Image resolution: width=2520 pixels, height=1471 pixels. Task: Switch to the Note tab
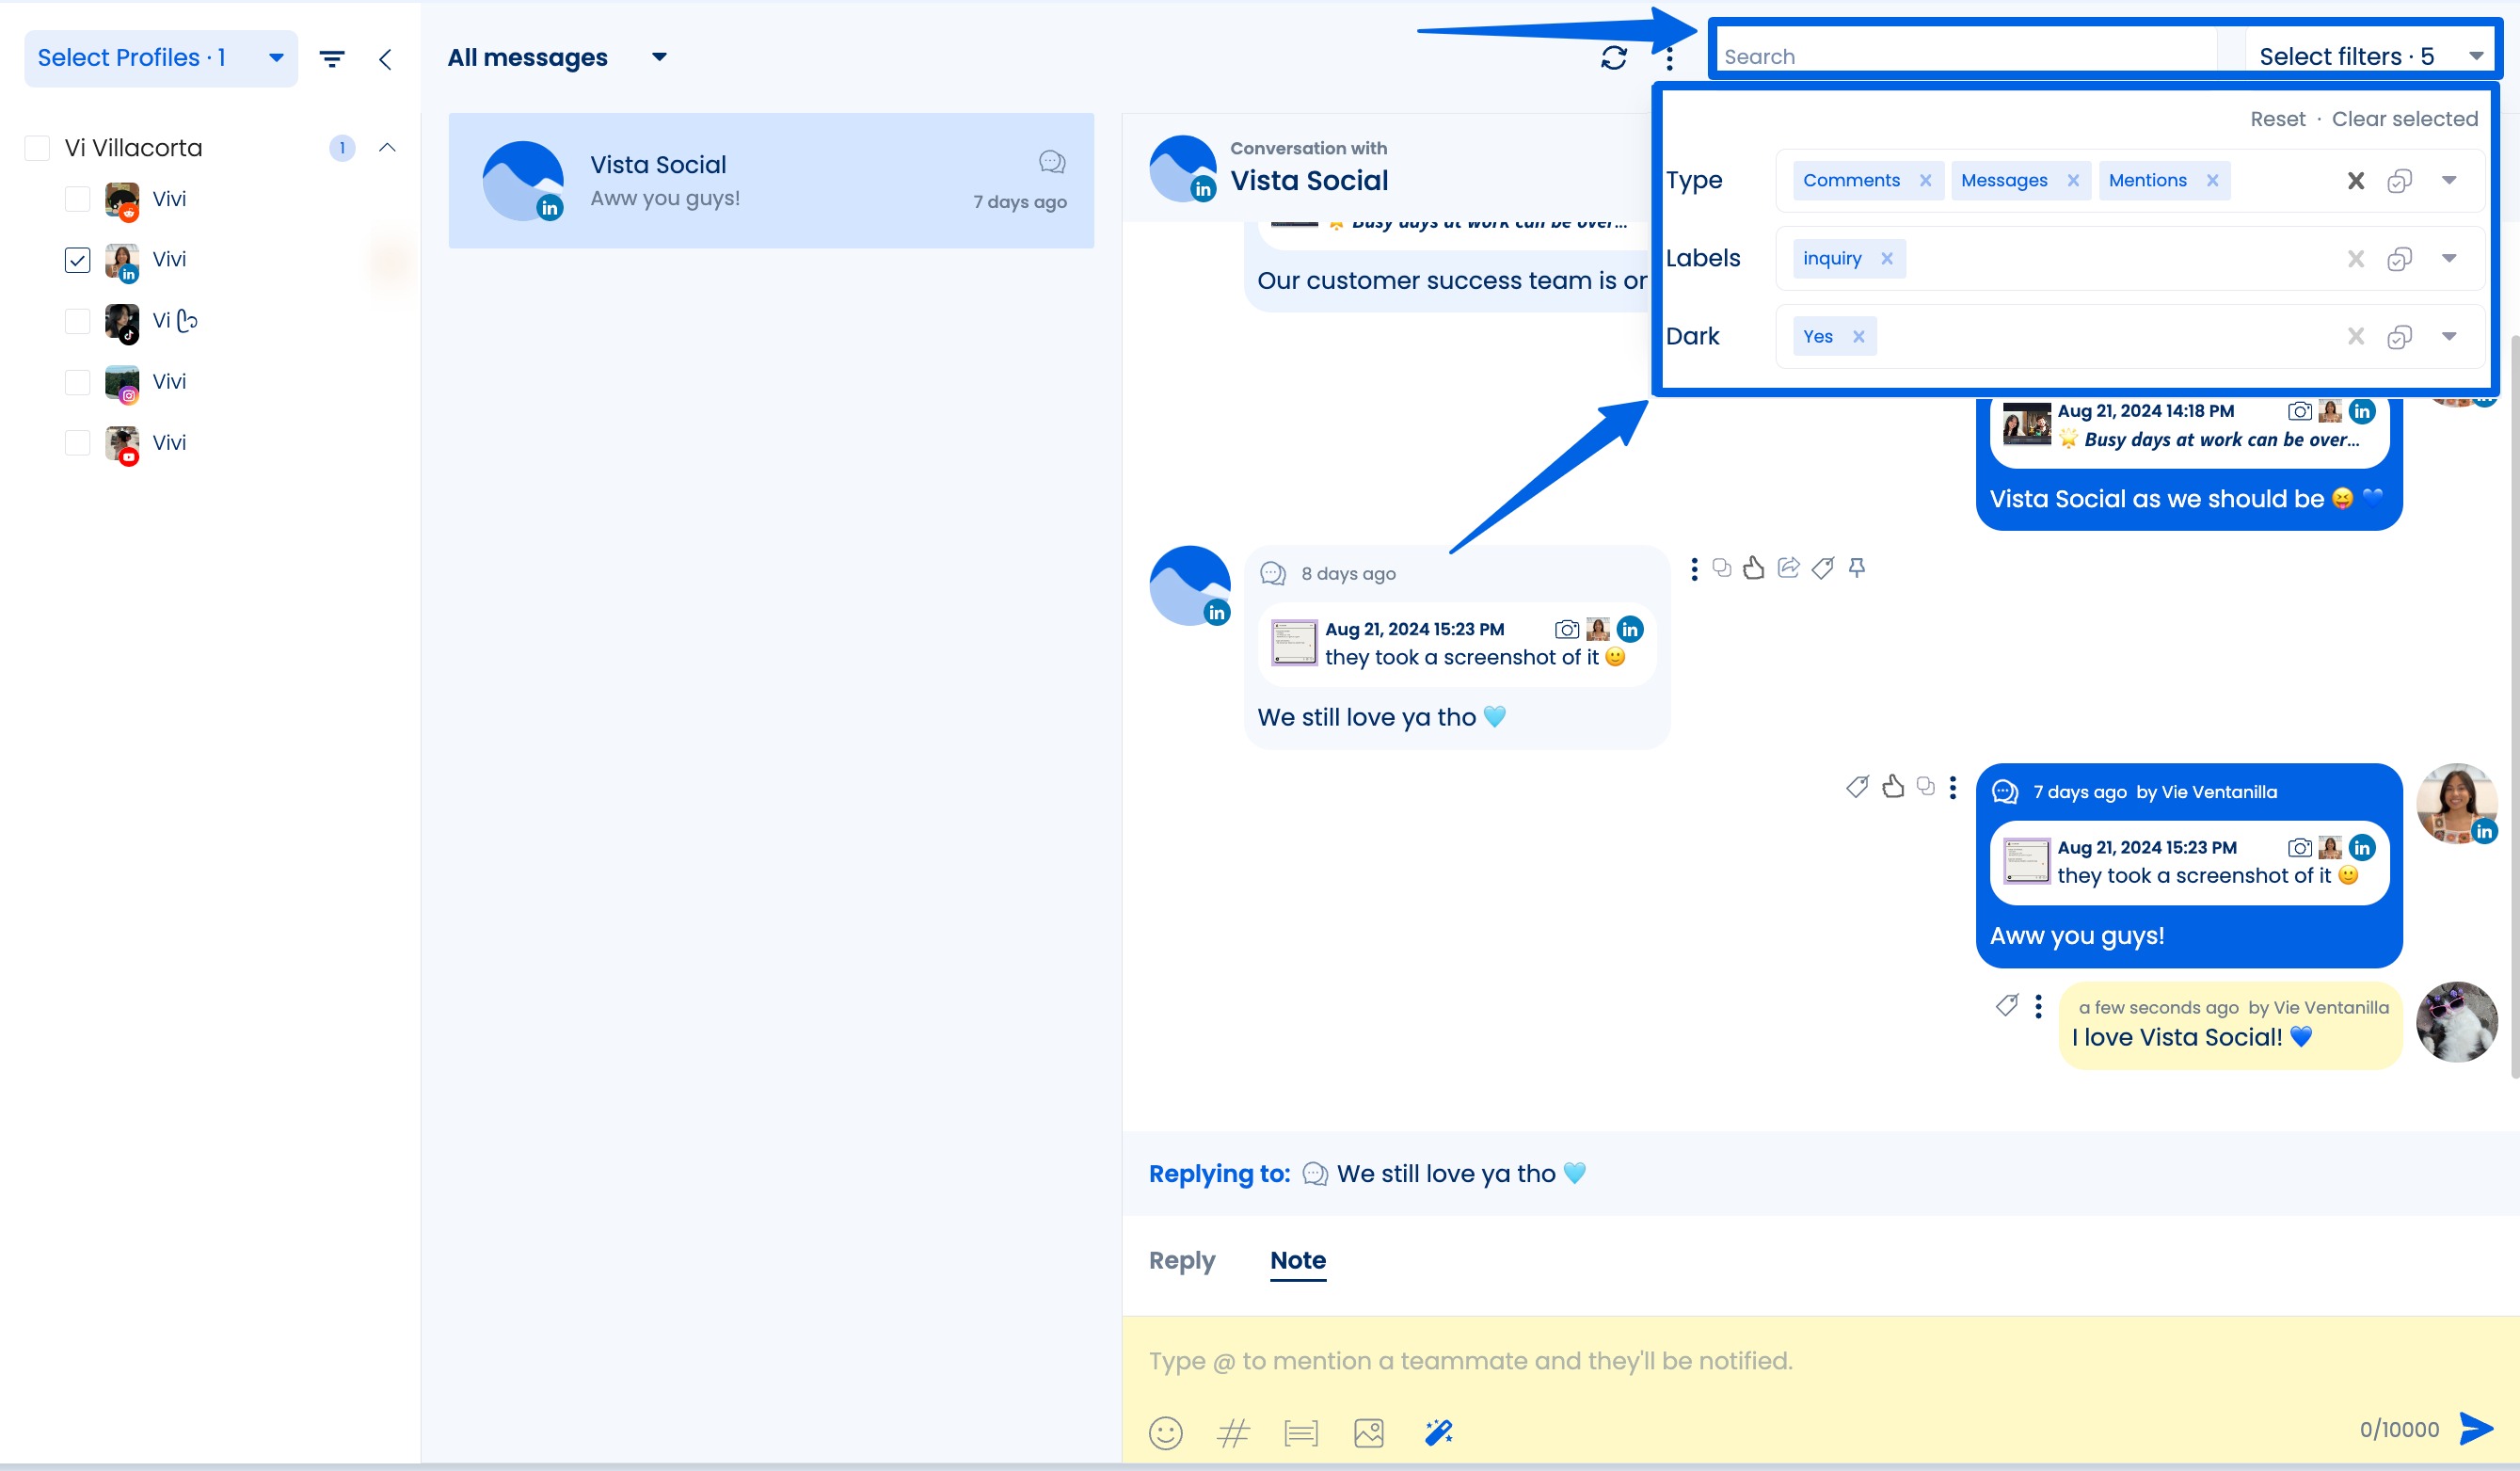click(1298, 1260)
